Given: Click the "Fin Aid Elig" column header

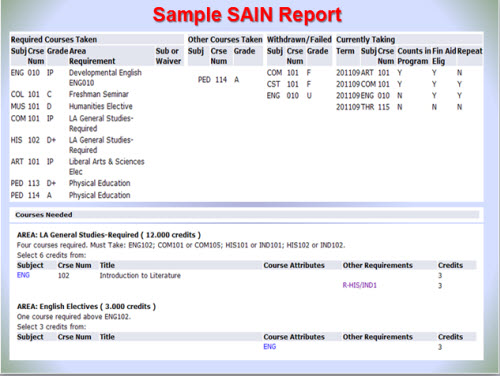Looking at the screenshot, I should tap(444, 56).
